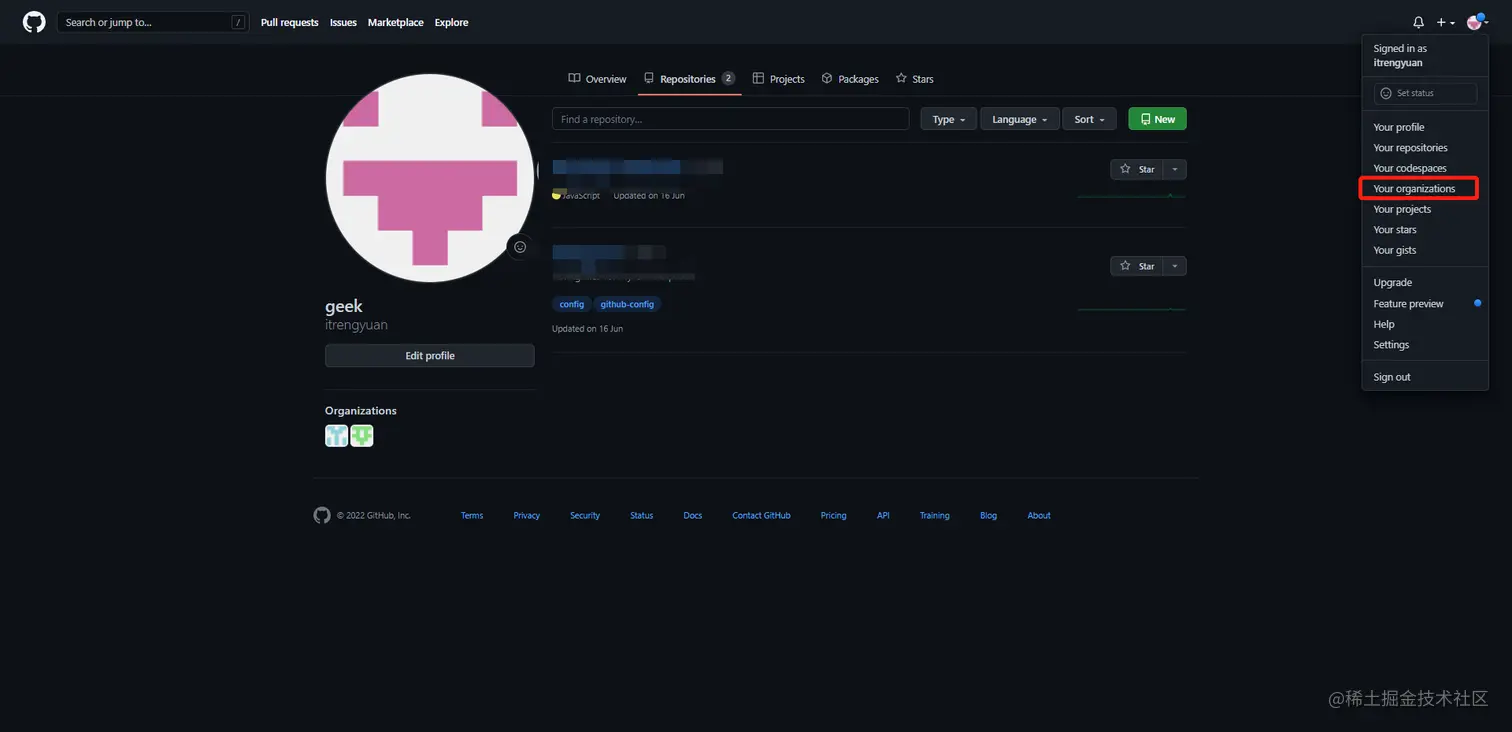
Task: Open the Docs footer link
Action: 693,516
